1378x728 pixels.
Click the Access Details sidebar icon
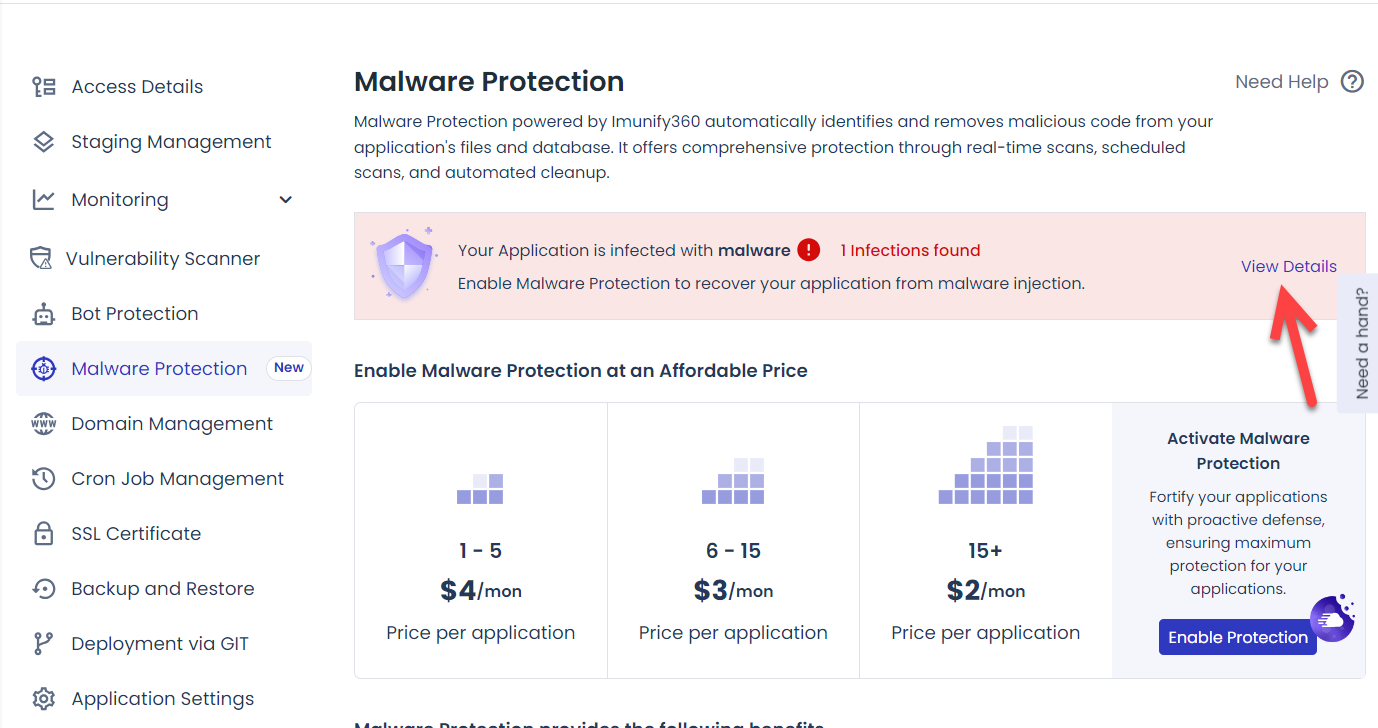tap(43, 87)
